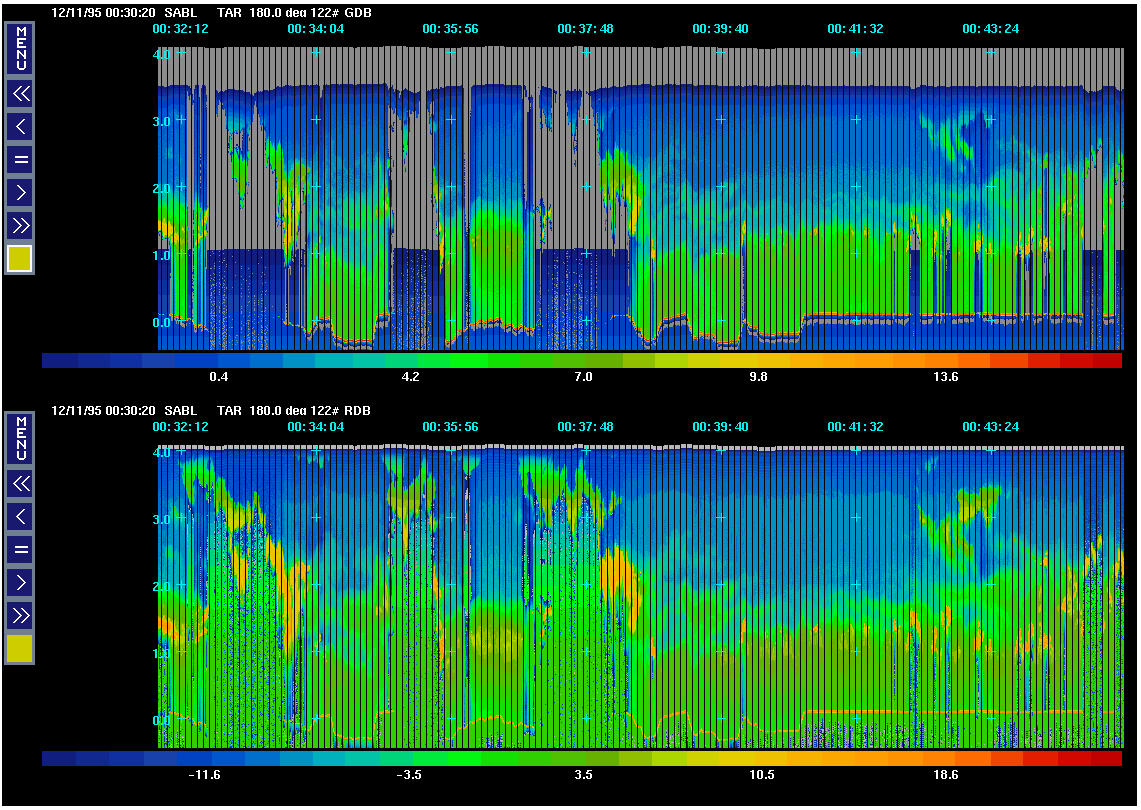The image size is (1141, 810).
Task: Click the 00:37:48 time label in top plot
Action: coord(585,29)
